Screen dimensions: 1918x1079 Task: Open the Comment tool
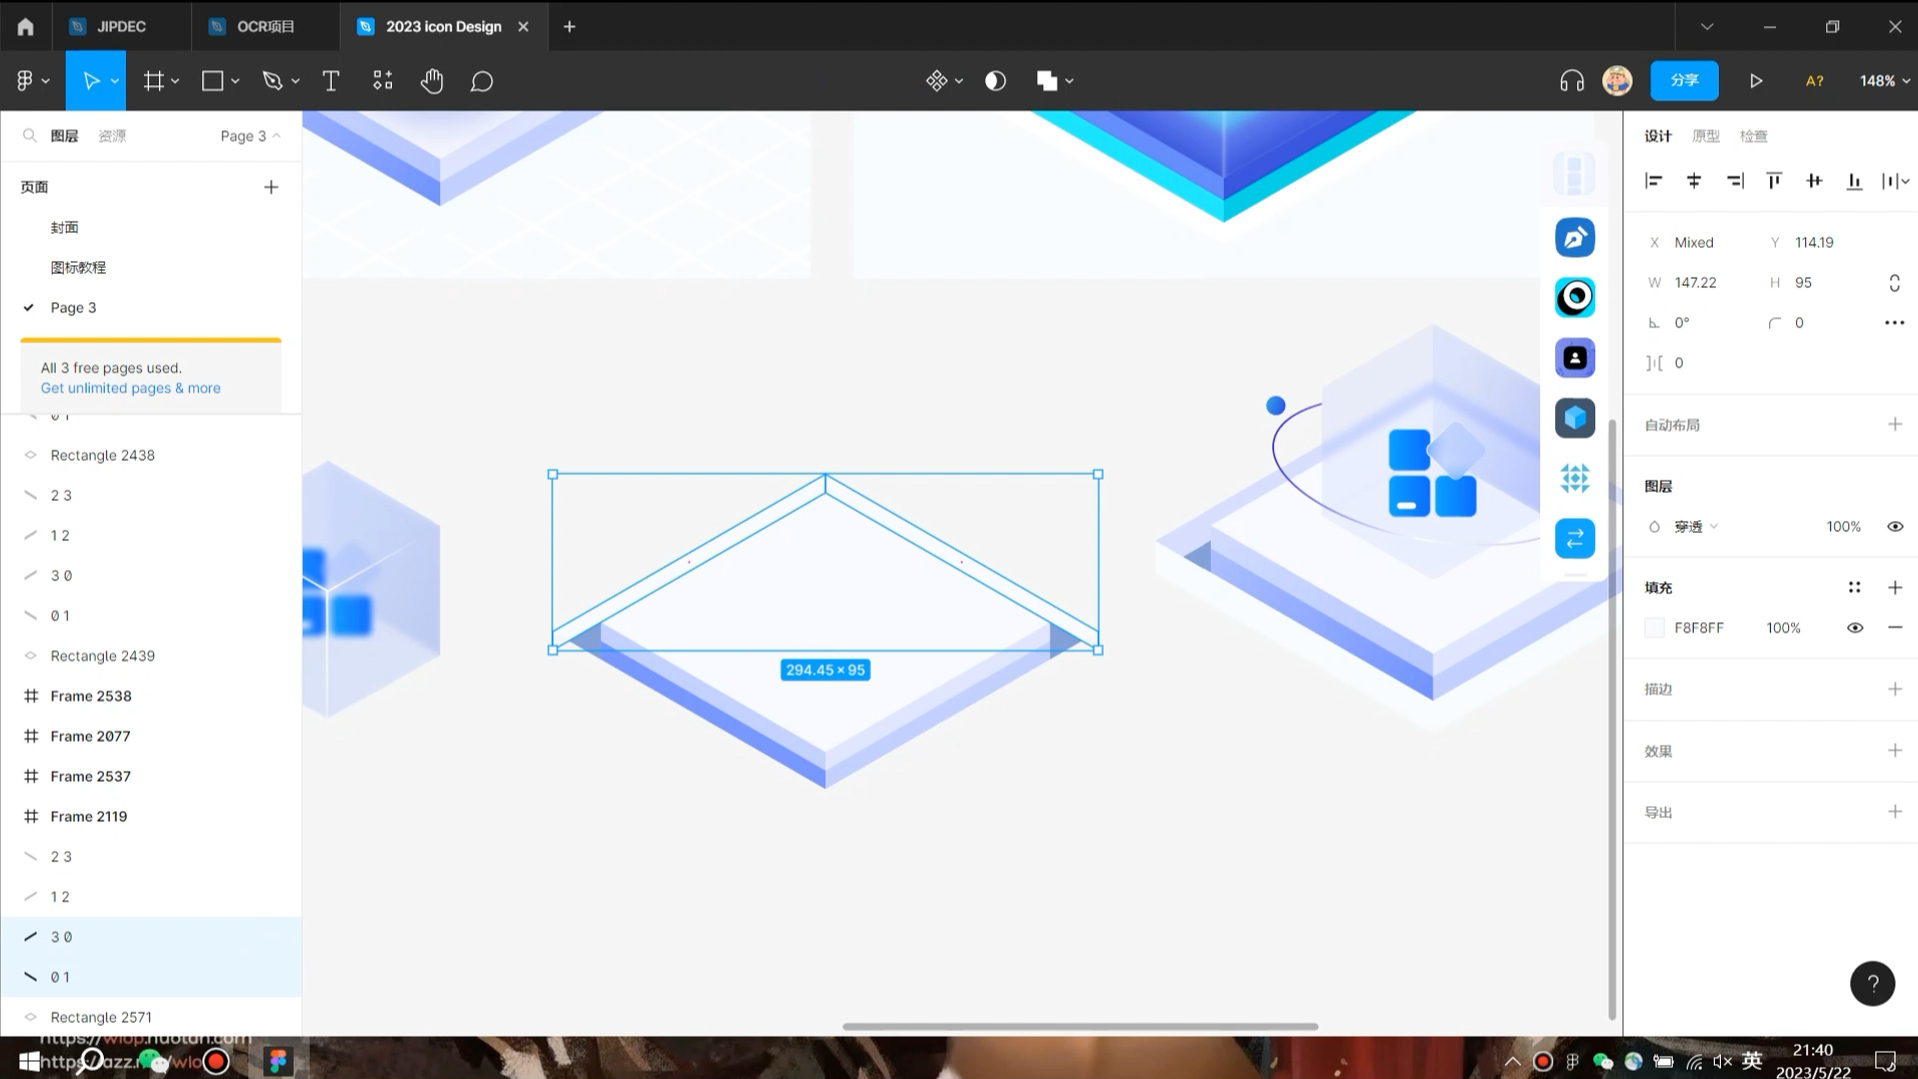coord(481,81)
